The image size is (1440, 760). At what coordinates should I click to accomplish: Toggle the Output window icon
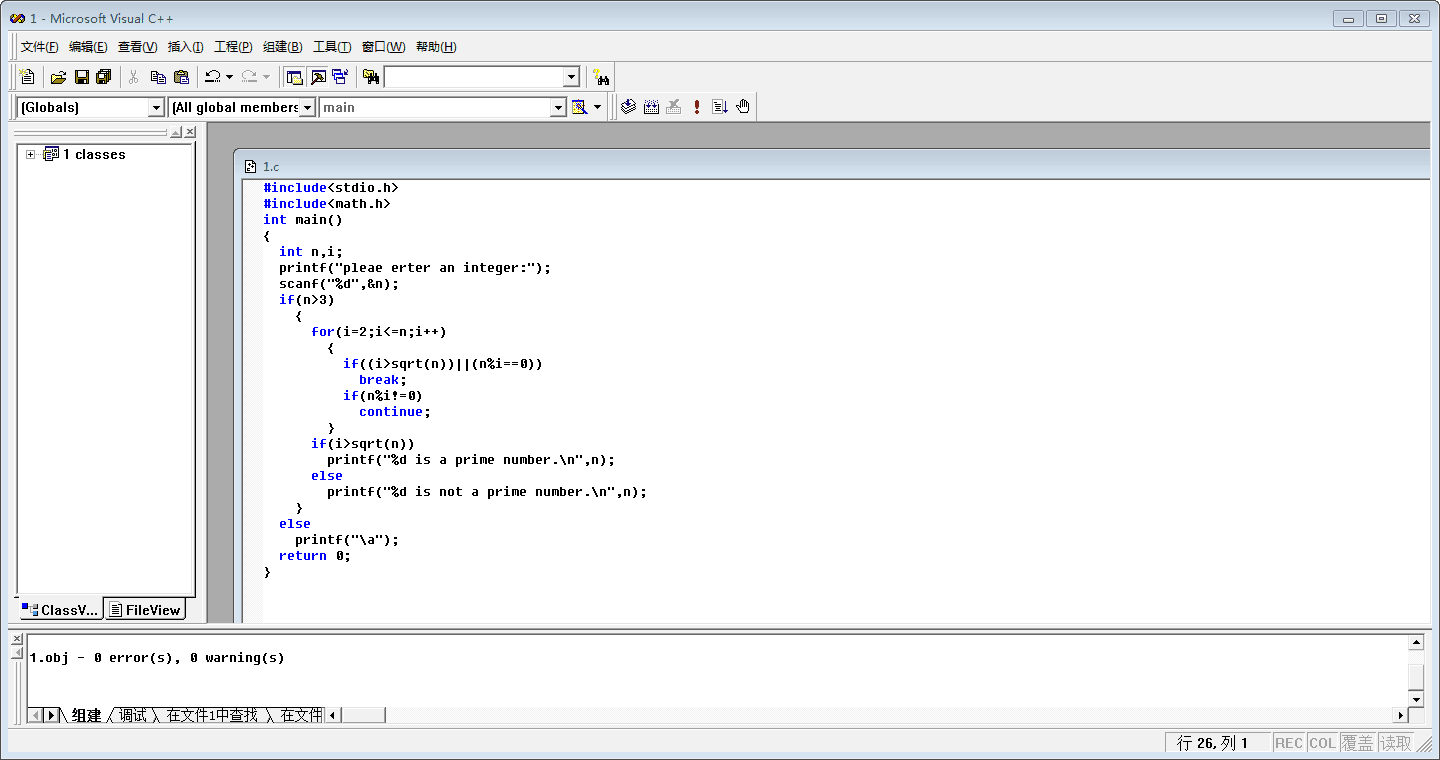click(x=318, y=77)
